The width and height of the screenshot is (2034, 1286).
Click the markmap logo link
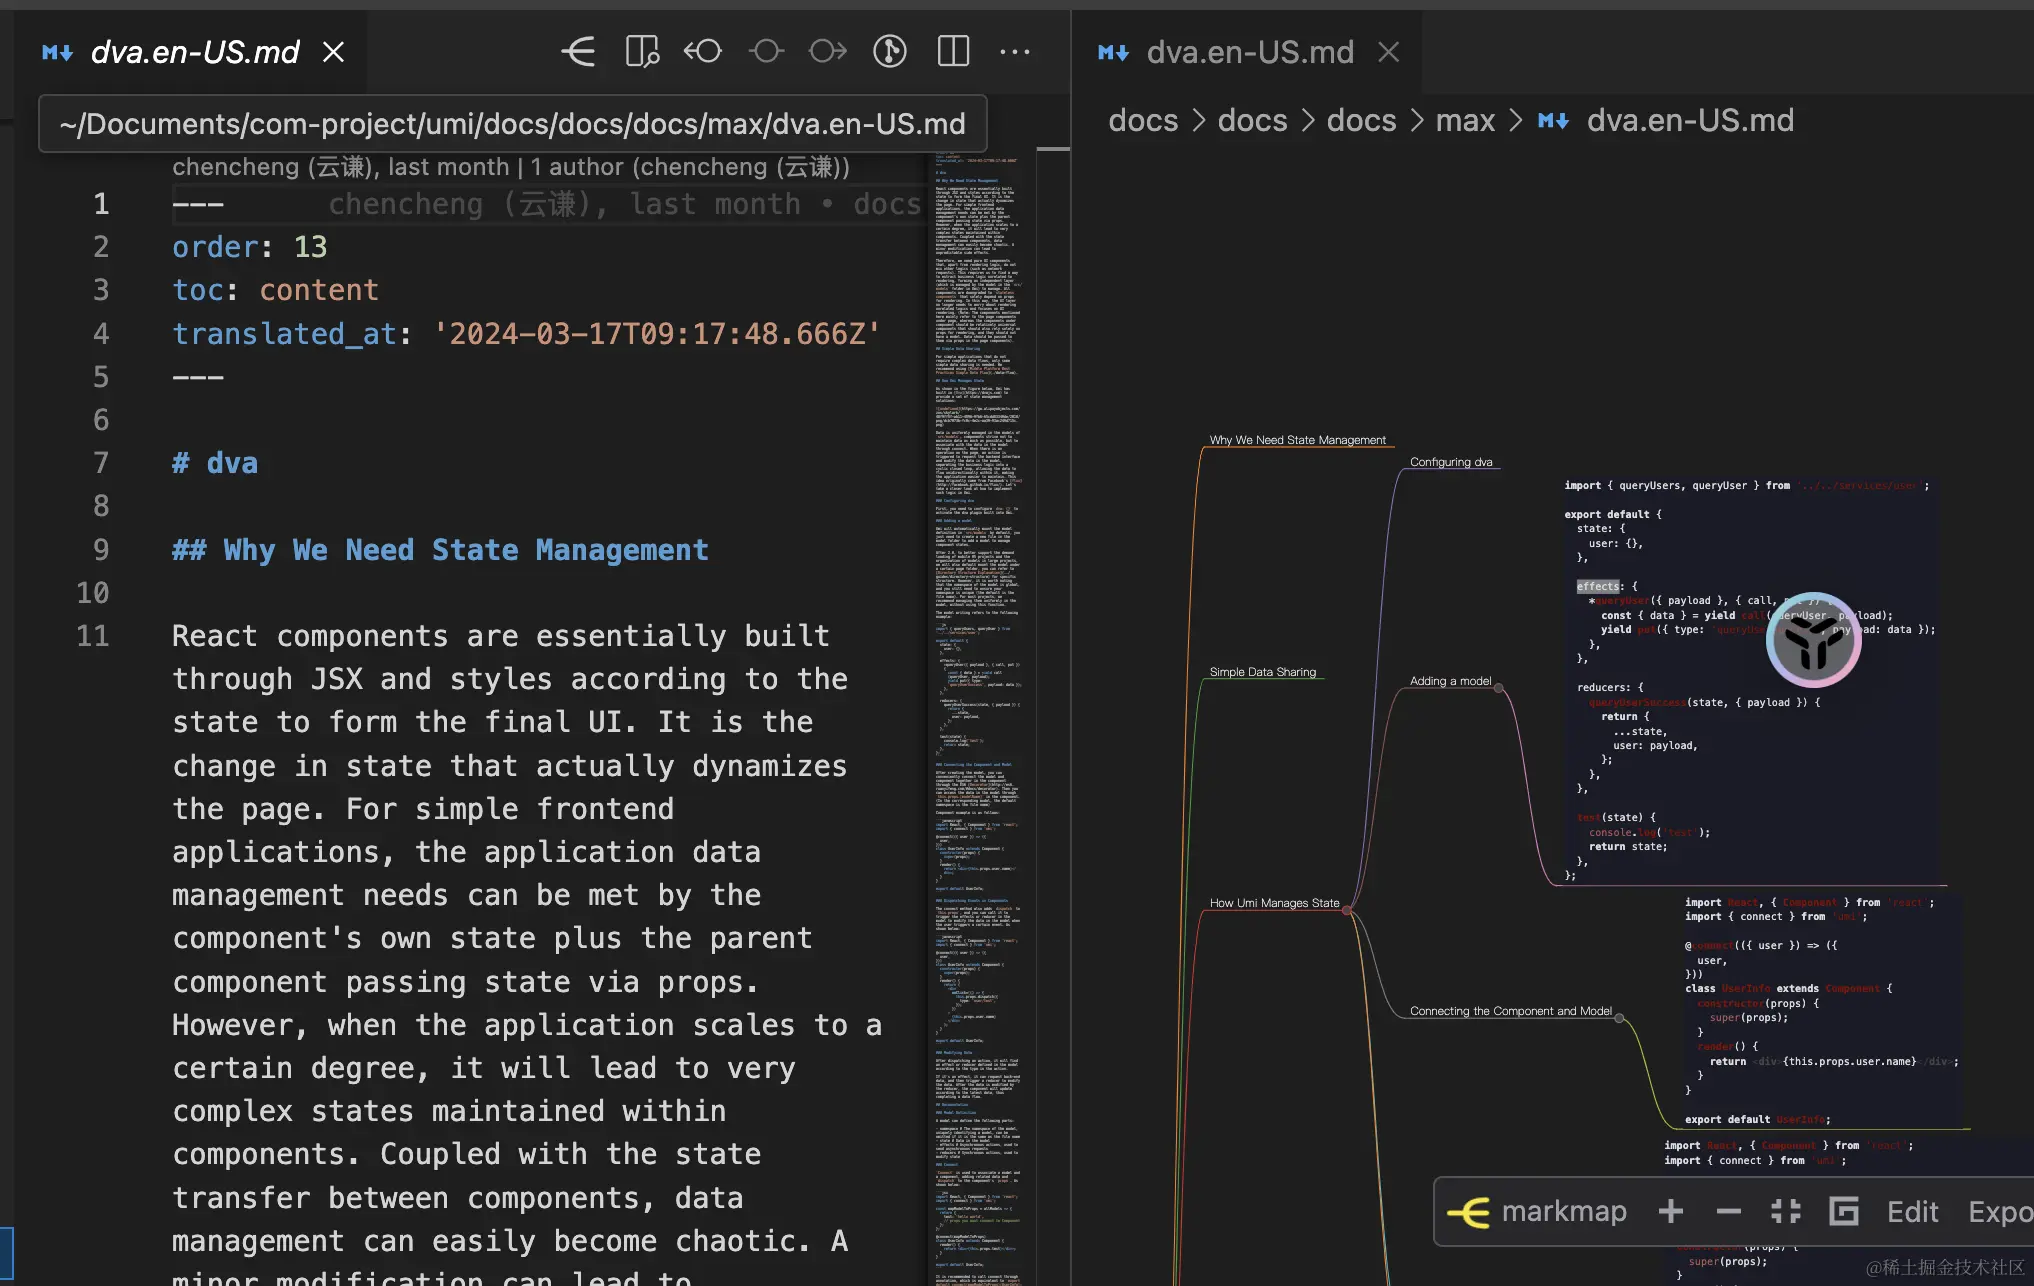[1537, 1212]
